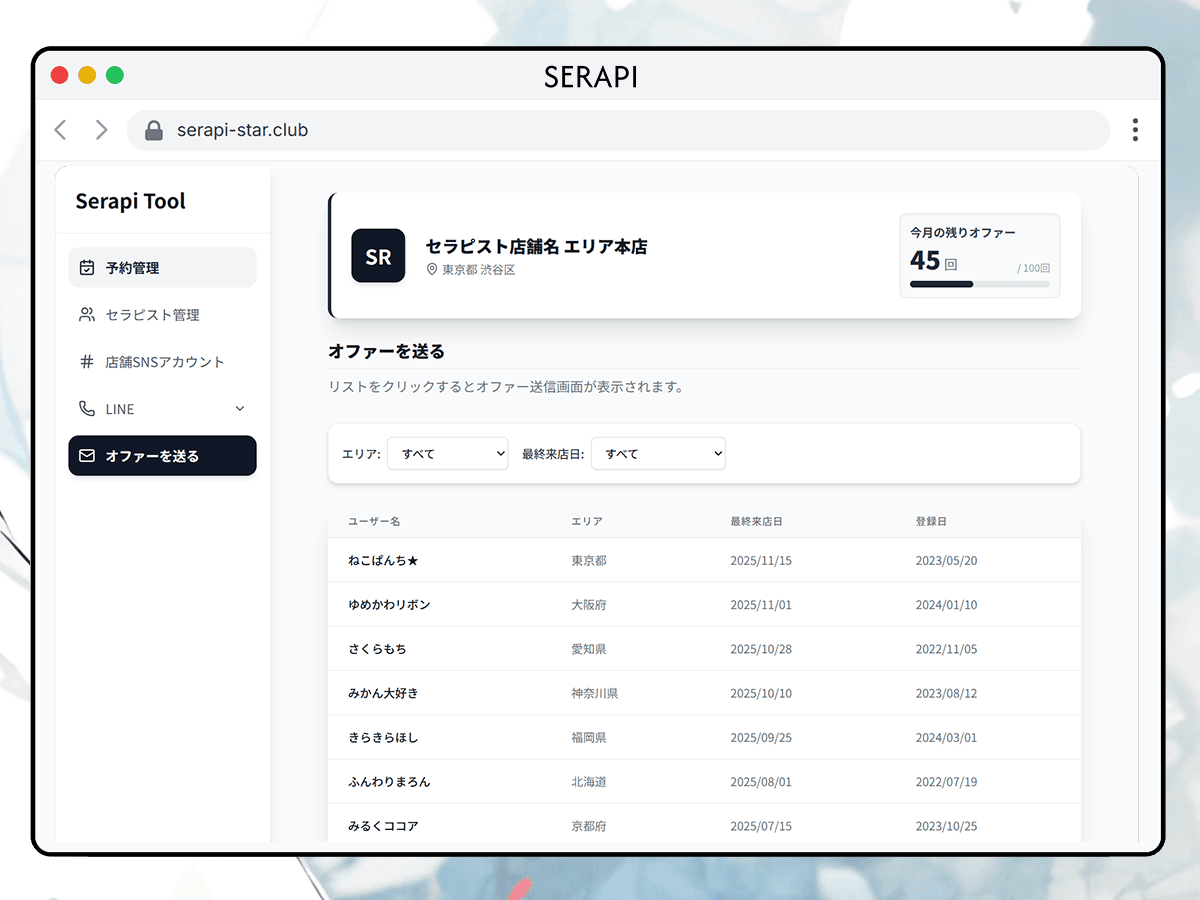Click registration date 2022/07/19
1200x900 pixels.
pyautogui.click(x=947, y=781)
